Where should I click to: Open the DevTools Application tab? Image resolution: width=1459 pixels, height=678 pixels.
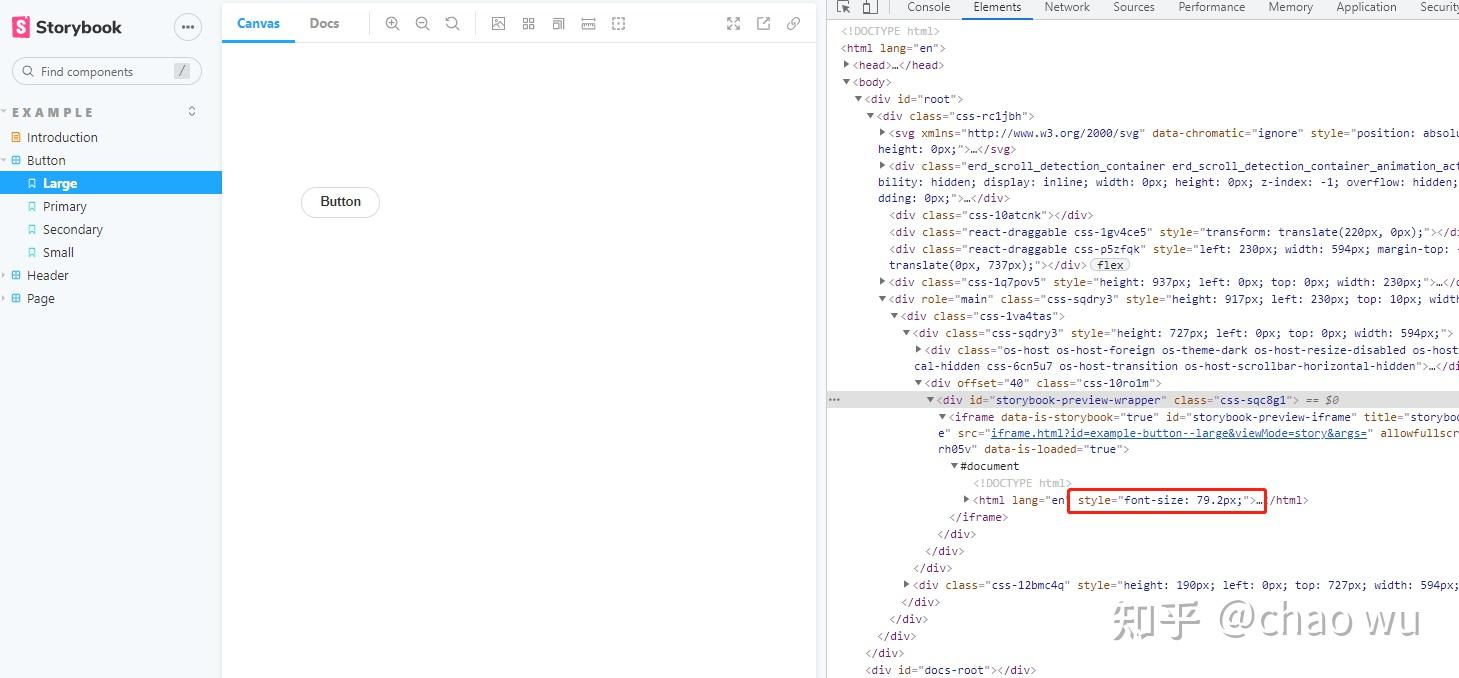click(1366, 7)
